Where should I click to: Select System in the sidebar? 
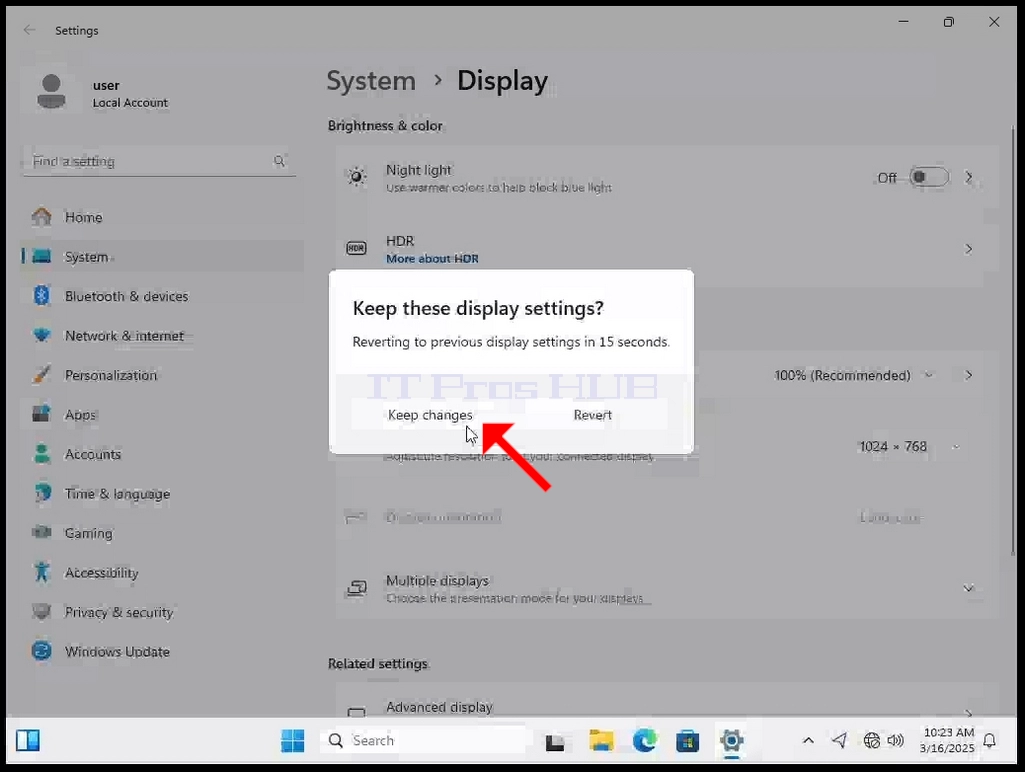pos(163,257)
